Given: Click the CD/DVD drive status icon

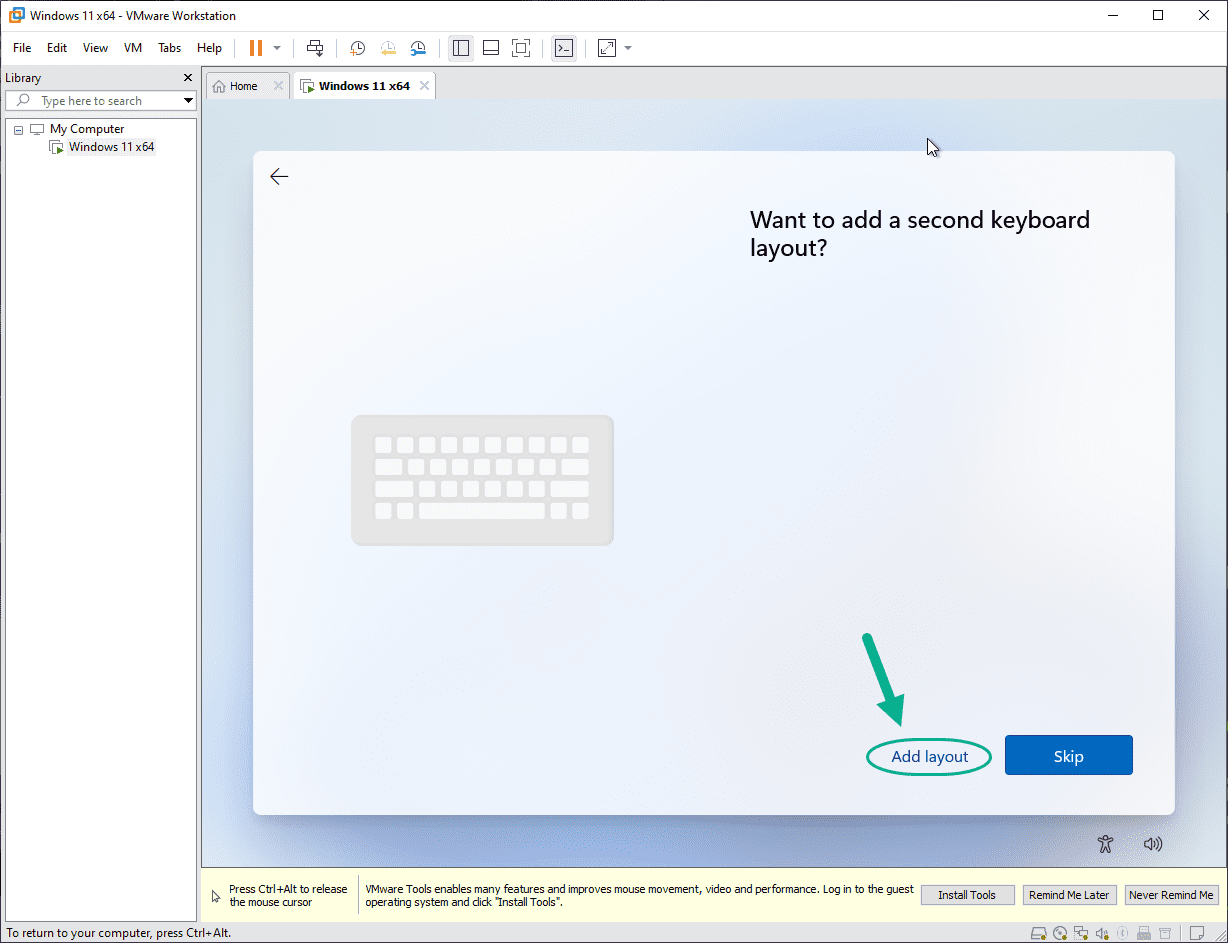Looking at the screenshot, I should [x=1060, y=933].
